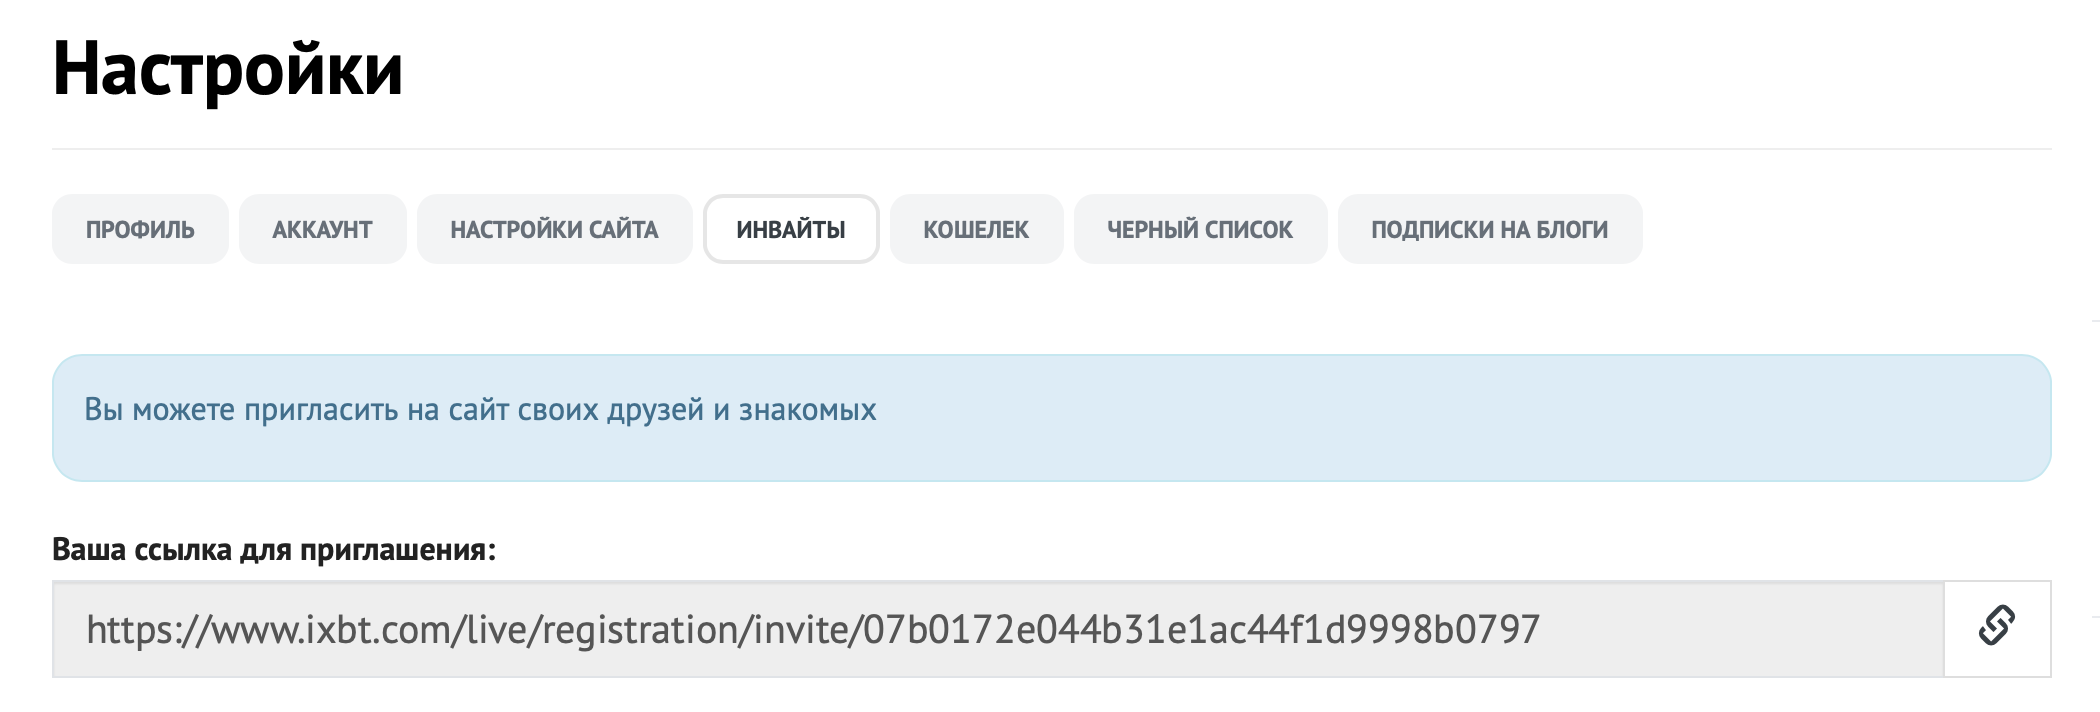Switch to the Аккаунт tab
Screen dimensions: 2100x712
(x=322, y=230)
